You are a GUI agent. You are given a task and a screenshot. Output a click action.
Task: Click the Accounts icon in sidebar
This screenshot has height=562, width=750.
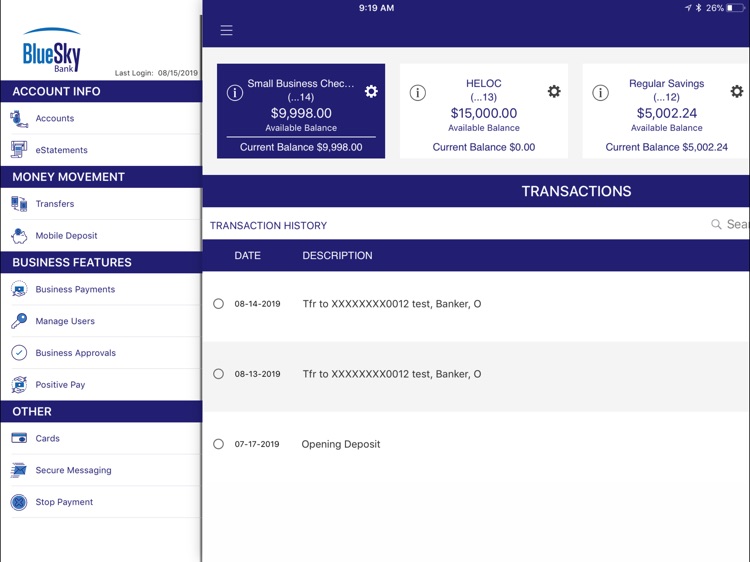[x=19, y=119]
